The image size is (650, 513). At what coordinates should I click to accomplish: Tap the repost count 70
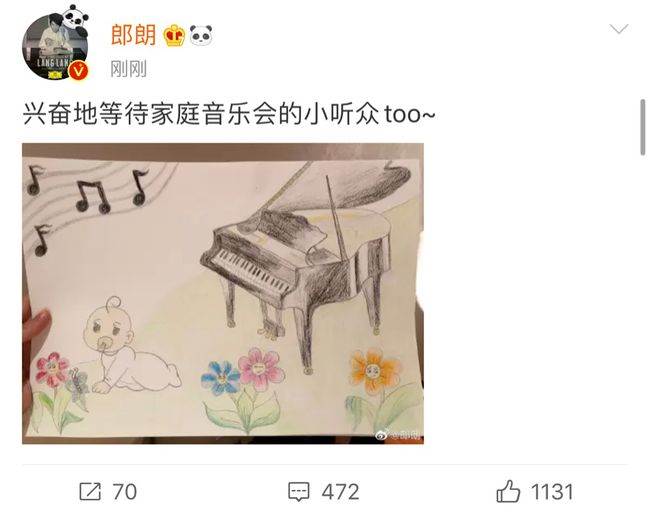coord(124,492)
